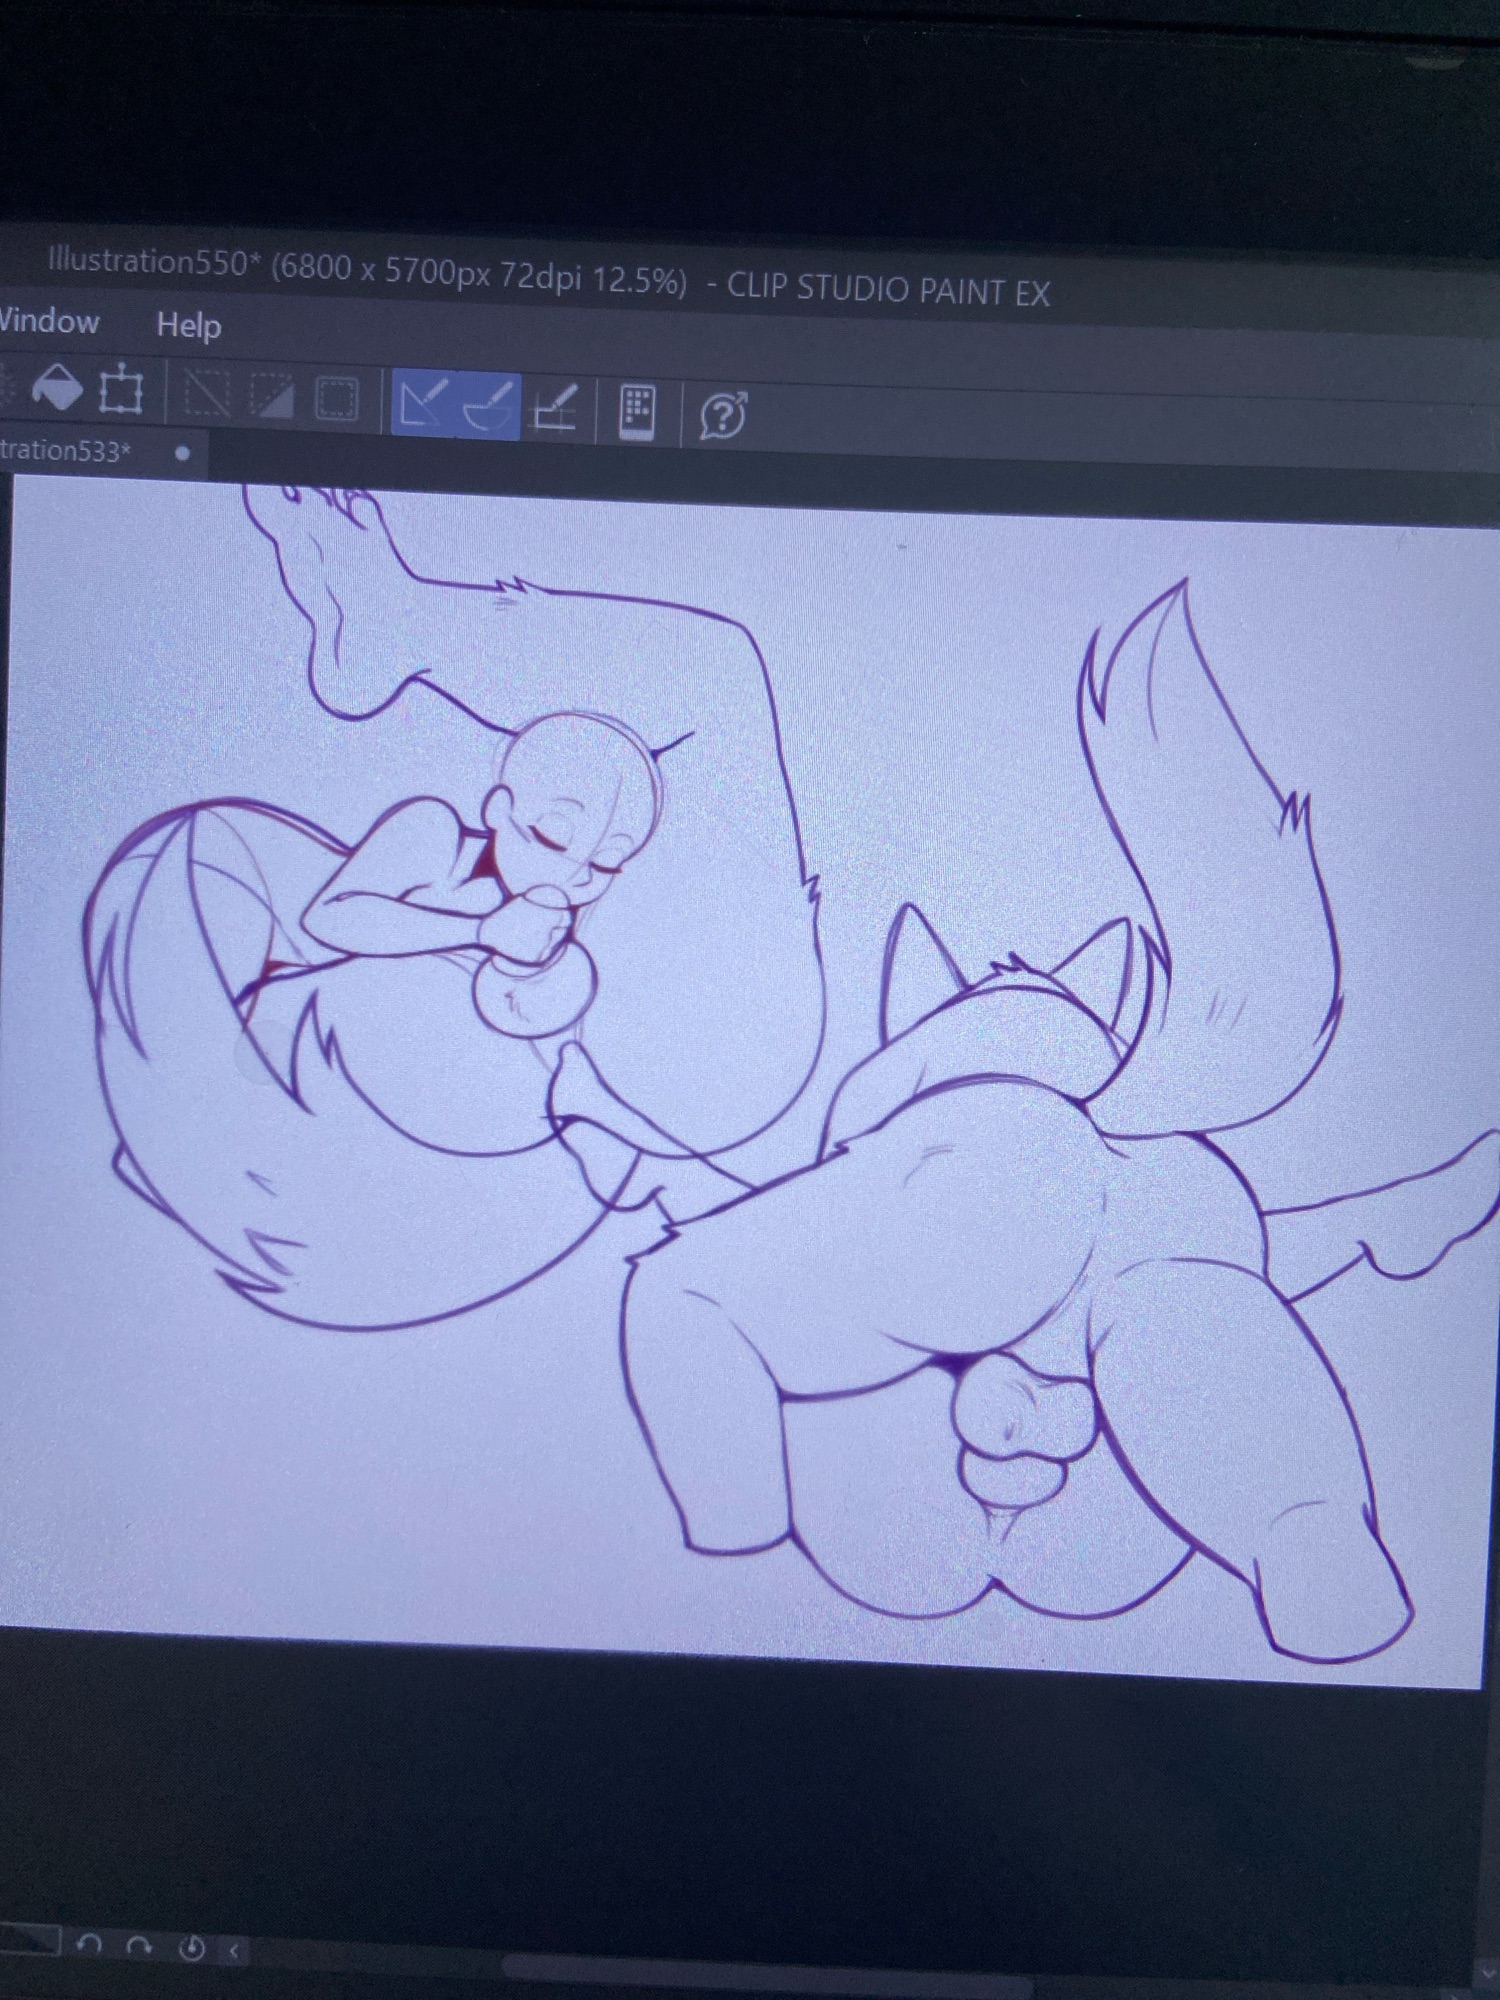This screenshot has height=2000, width=1500.
Task: Click the rotate right icon below canvas
Action: (x=140, y=1946)
